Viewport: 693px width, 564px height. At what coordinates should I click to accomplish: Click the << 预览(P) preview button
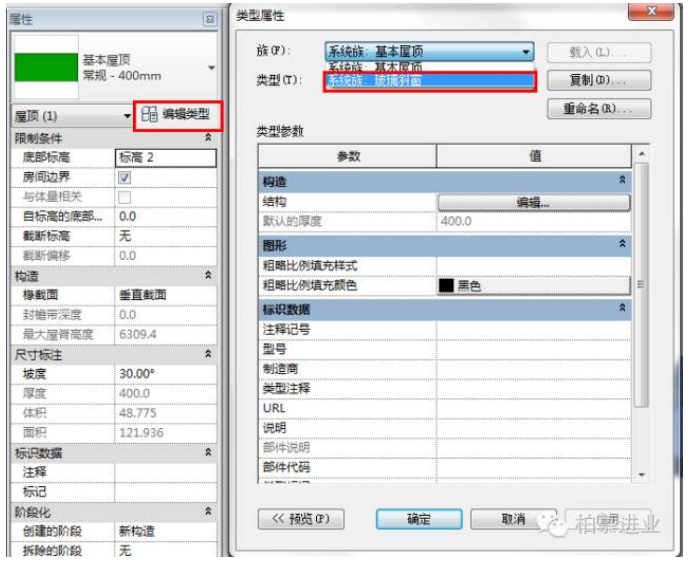point(301,519)
